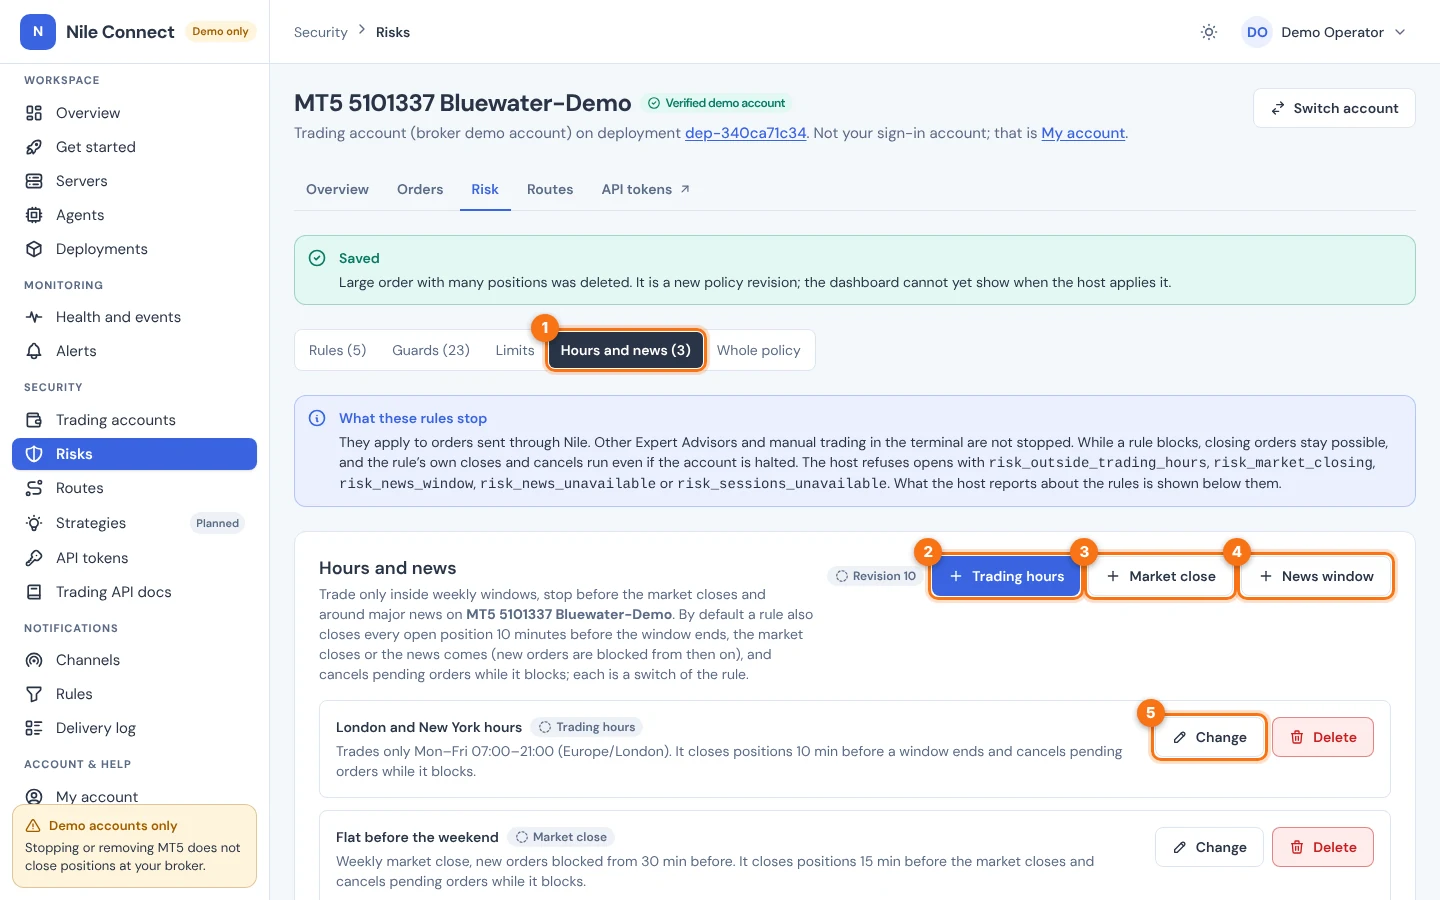Change the Flat before the weekend rule
The image size is (1440, 900).
[x=1209, y=847]
